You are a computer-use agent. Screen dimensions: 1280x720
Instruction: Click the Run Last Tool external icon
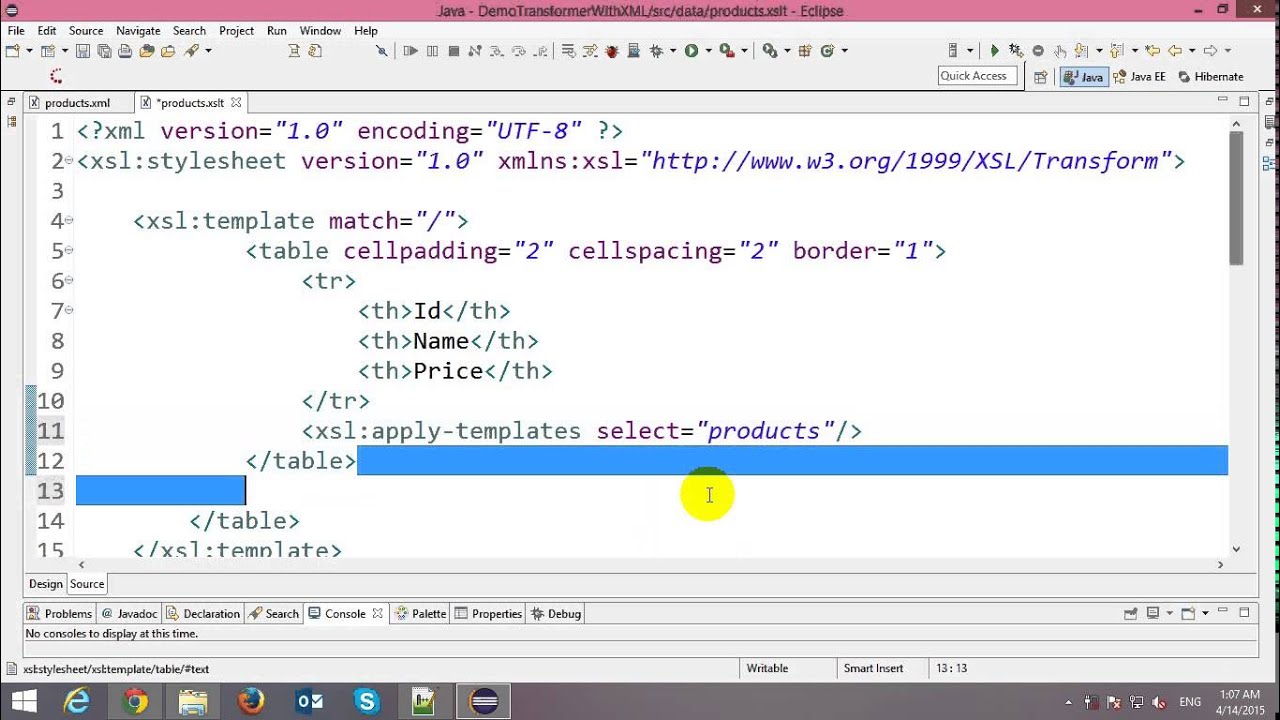click(x=727, y=50)
